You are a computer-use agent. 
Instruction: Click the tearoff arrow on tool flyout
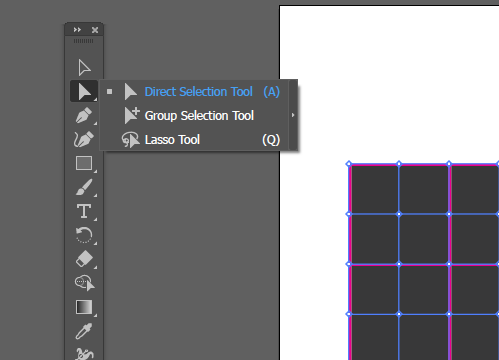tap(293, 115)
